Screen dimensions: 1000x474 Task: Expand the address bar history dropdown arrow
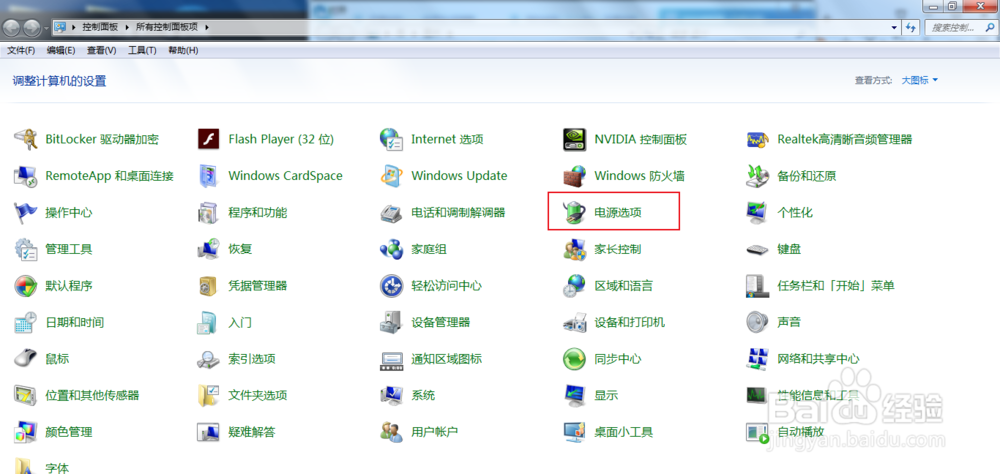pyautogui.click(x=893, y=27)
